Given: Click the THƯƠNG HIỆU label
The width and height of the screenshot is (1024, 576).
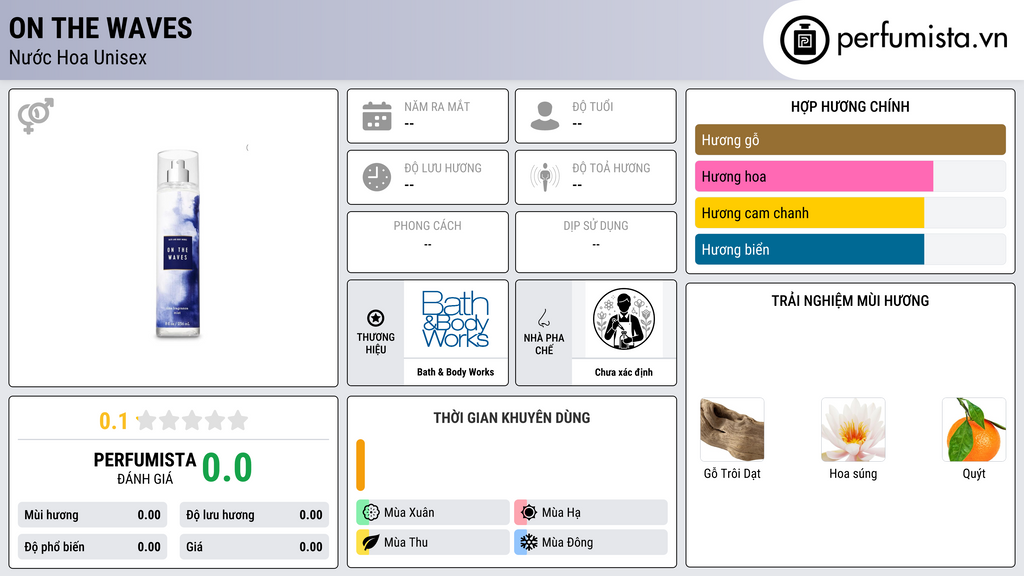Looking at the screenshot, I should [x=376, y=344].
